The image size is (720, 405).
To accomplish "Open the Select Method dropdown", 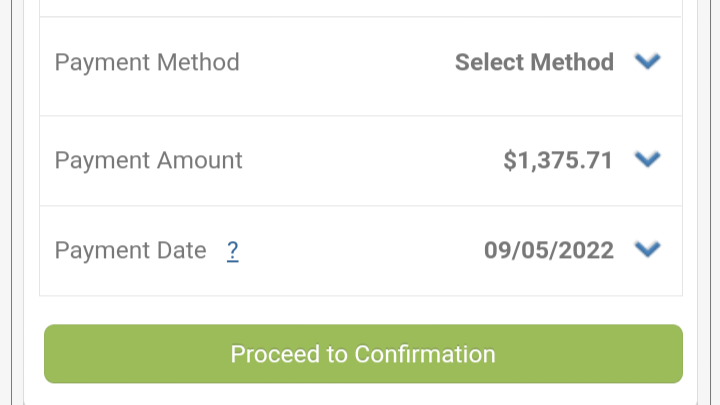I will (x=557, y=62).
